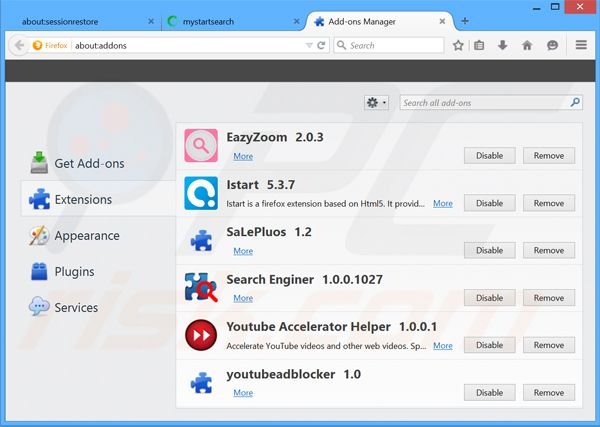Click the Firefox identity icon in the URL bar
This screenshot has width=600, height=427.
point(38,46)
